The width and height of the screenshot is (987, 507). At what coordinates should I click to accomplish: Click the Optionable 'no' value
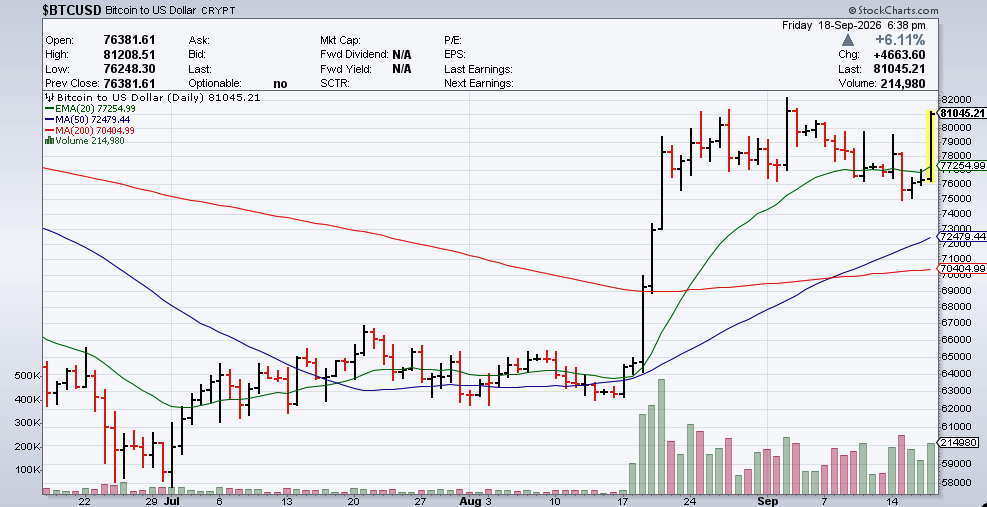click(280, 83)
